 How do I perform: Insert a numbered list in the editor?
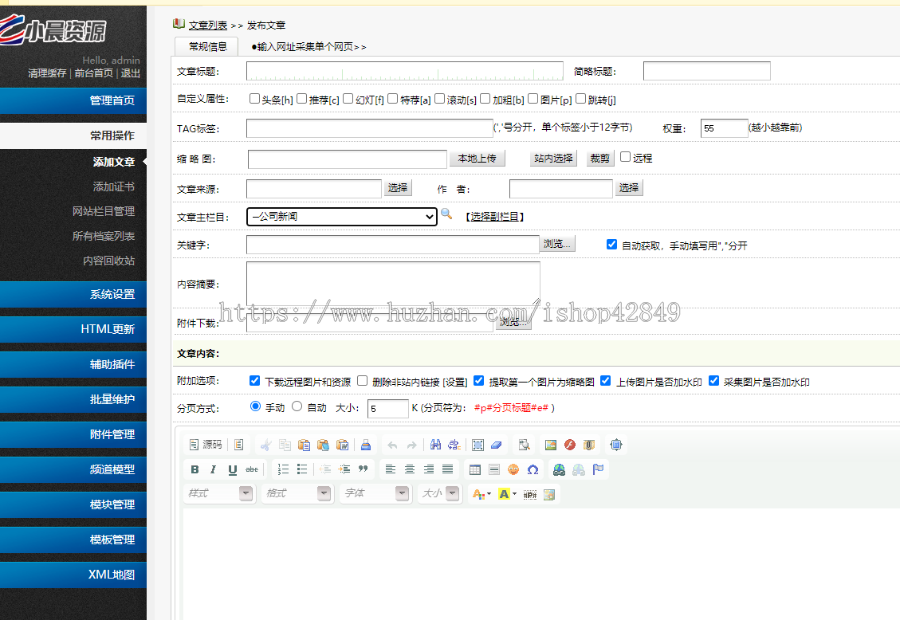click(283, 470)
